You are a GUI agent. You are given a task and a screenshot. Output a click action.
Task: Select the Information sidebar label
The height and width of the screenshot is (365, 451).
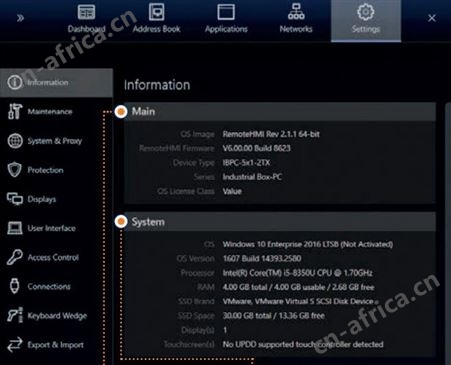click(48, 82)
